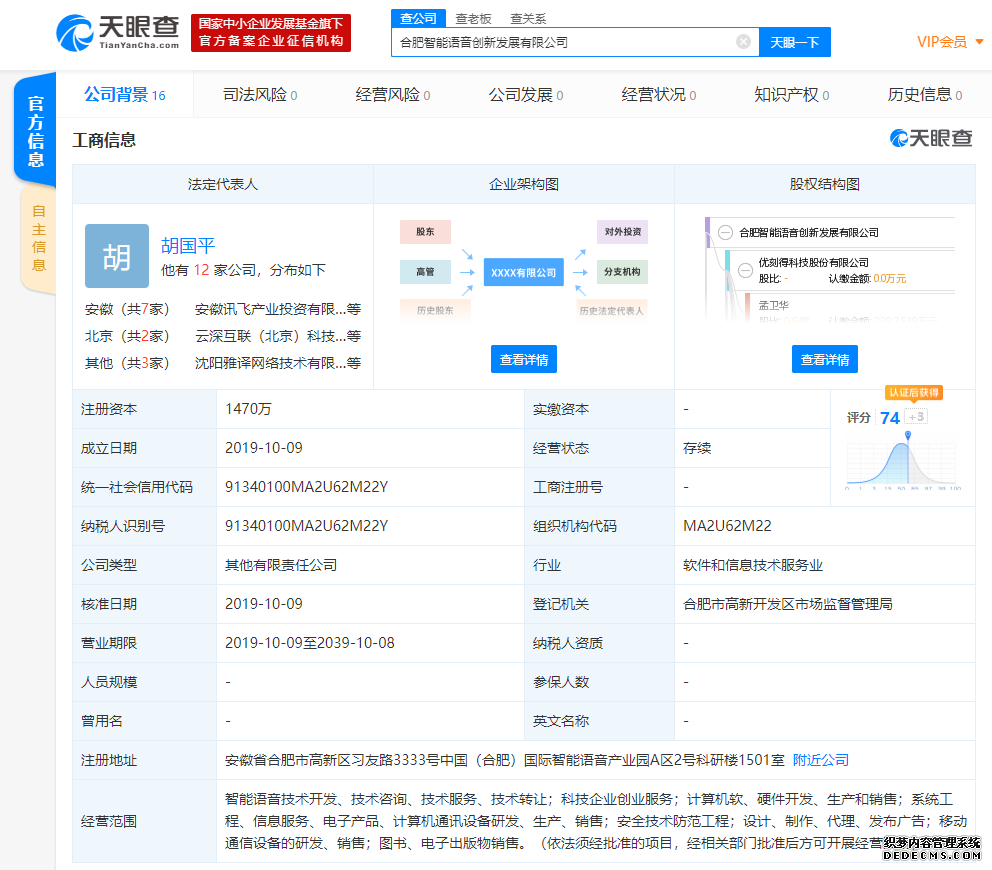The width and height of the screenshot is (992, 870).
Task: Click the industry value 软件和信息技术服务业
Action: click(x=753, y=565)
